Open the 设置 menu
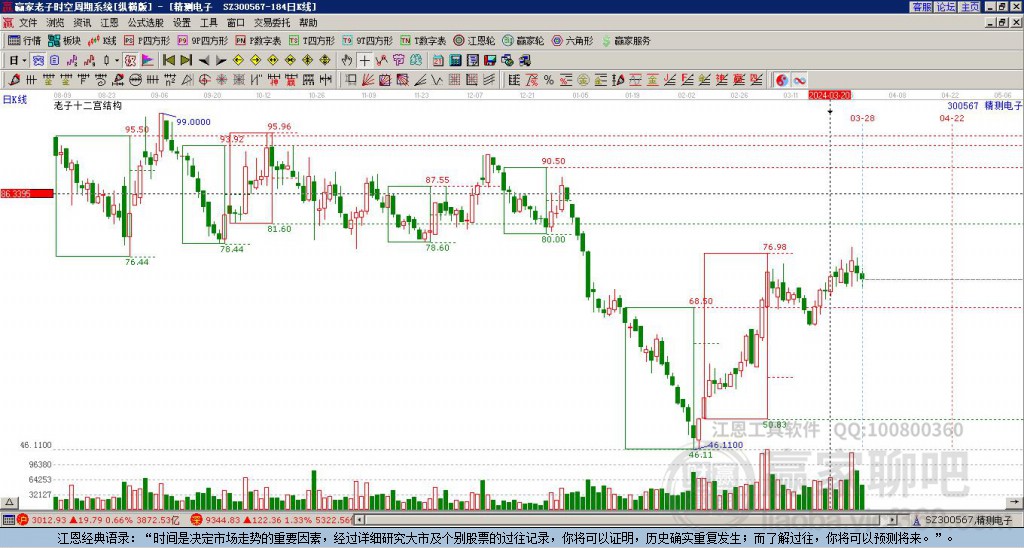The width and height of the screenshot is (1024, 548). click(x=182, y=23)
